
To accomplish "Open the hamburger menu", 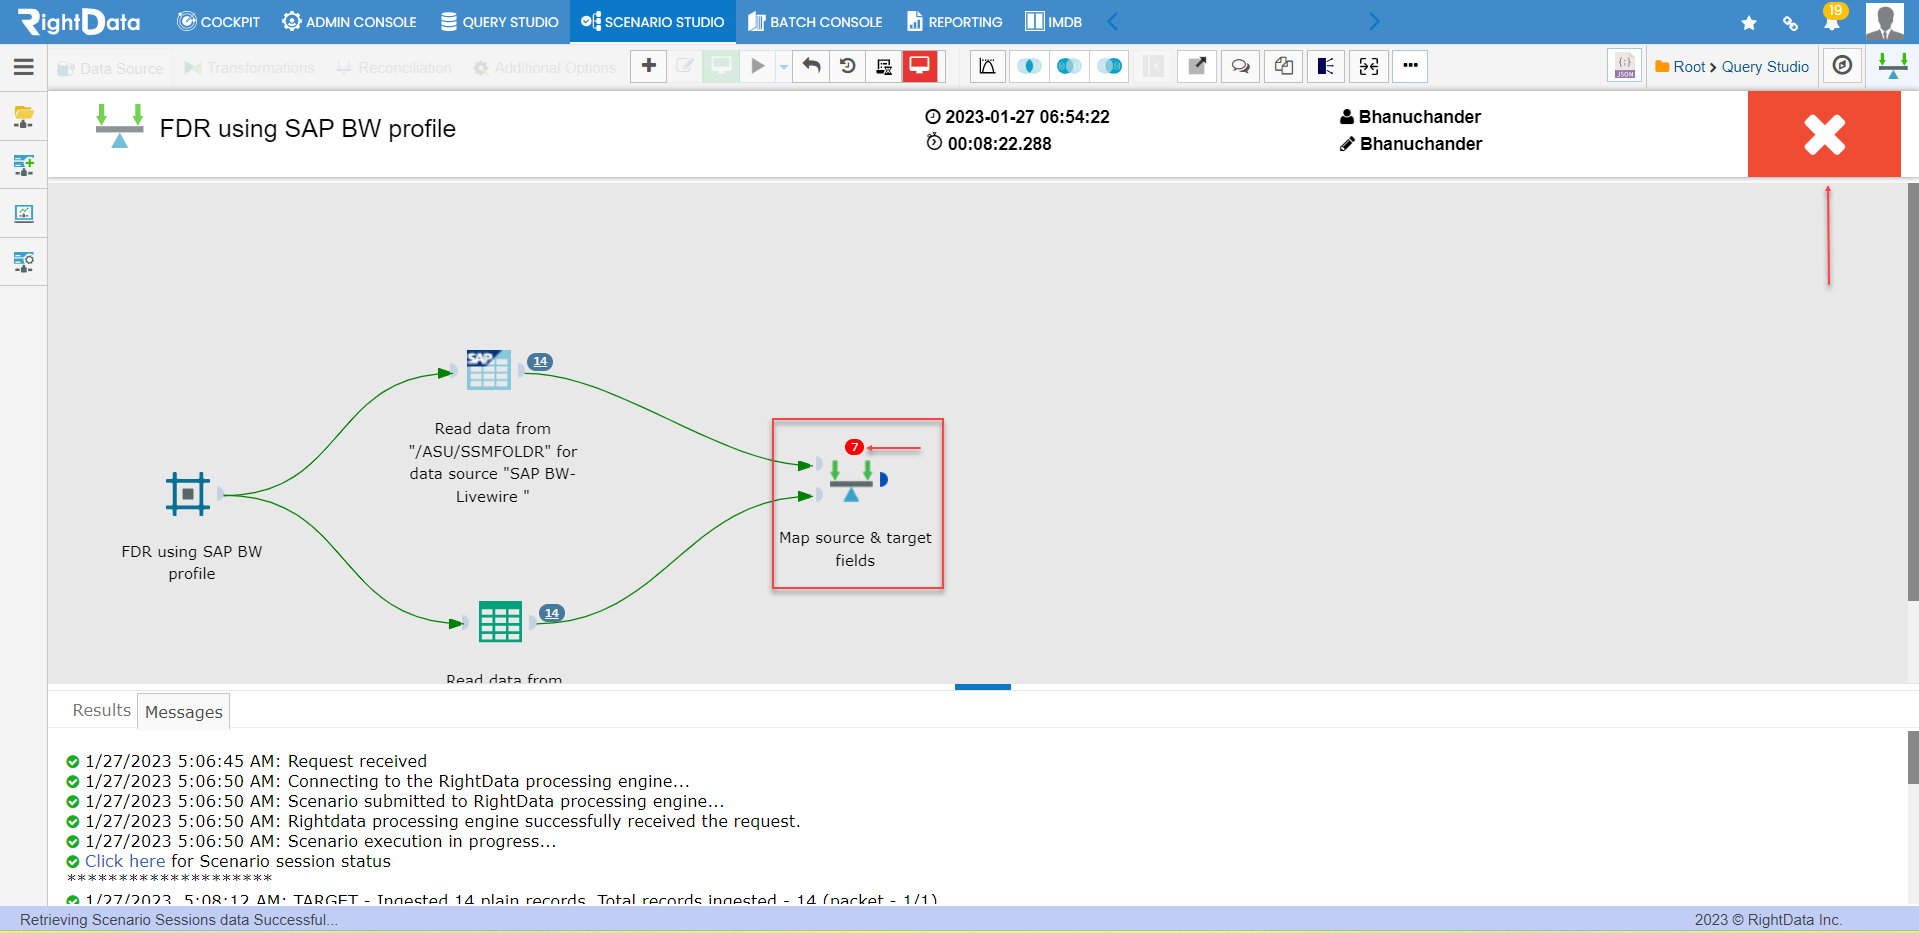I will click(24, 67).
